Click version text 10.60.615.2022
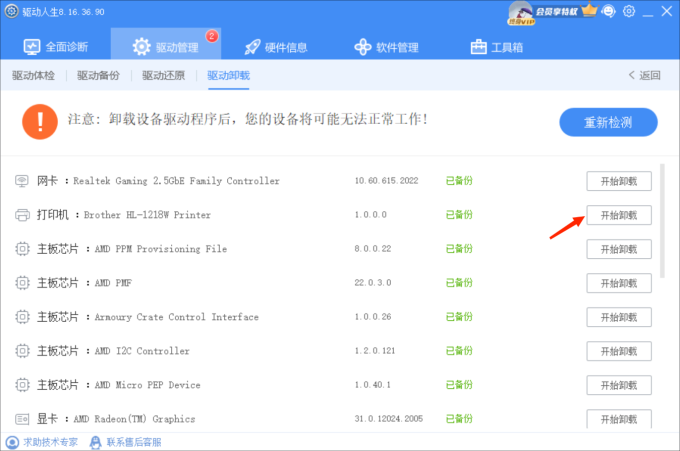 click(386, 181)
